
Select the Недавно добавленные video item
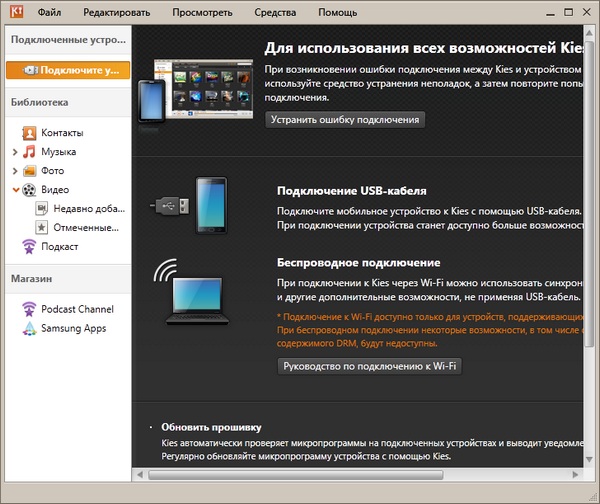[90, 209]
